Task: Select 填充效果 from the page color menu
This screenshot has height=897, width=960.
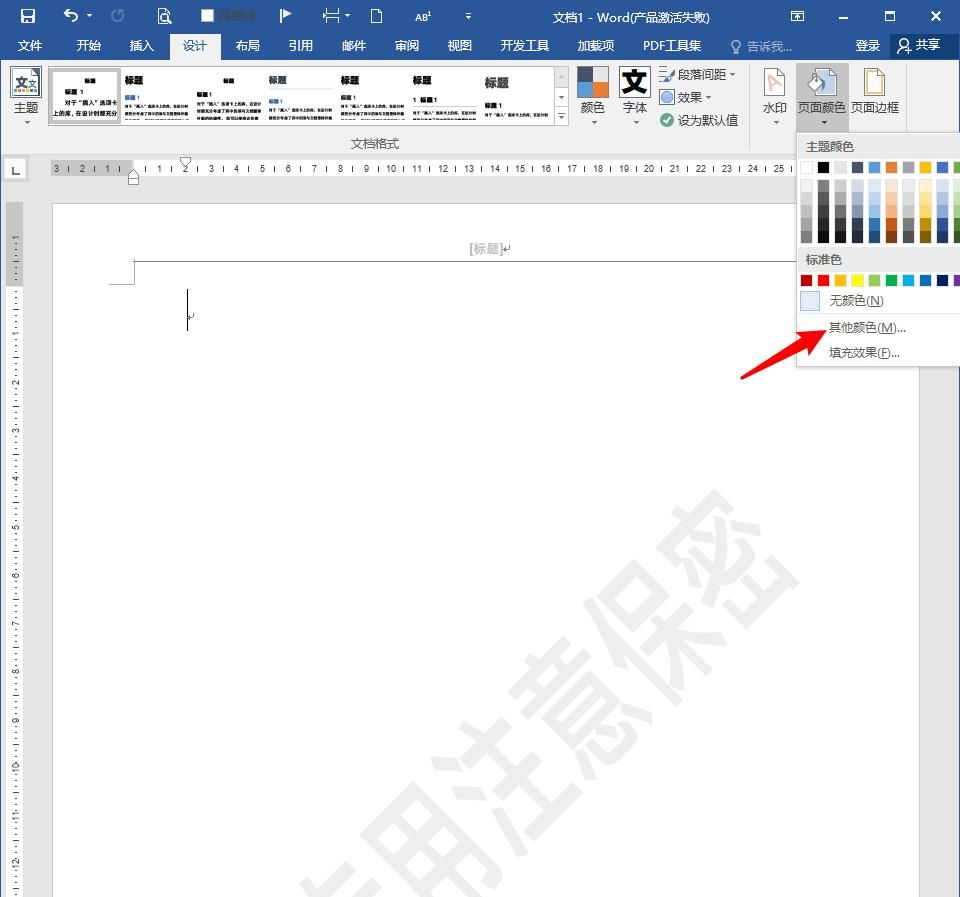Action: (x=862, y=352)
